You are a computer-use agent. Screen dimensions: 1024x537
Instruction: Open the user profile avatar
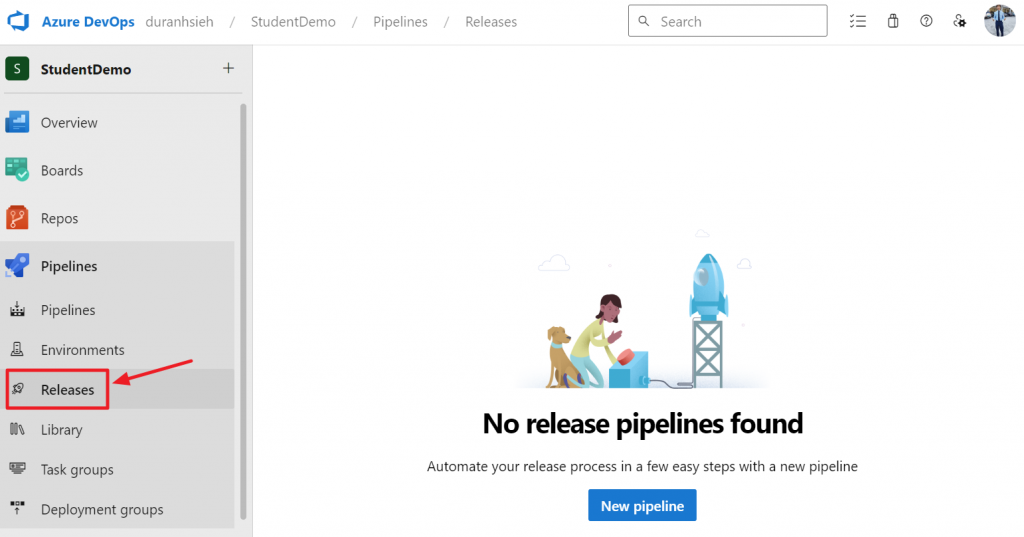1000,21
